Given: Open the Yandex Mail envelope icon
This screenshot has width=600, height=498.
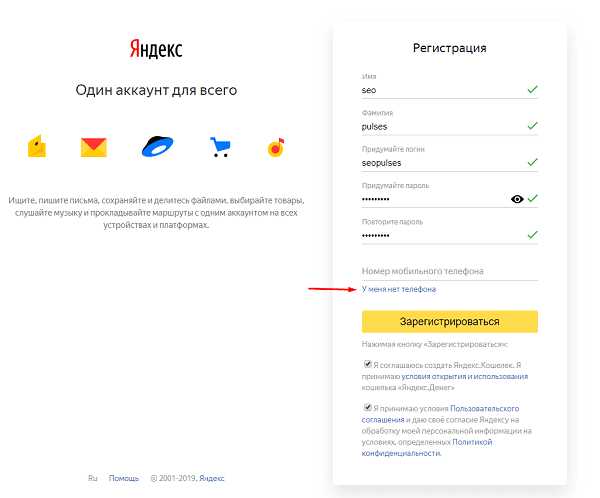Looking at the screenshot, I should (x=94, y=147).
